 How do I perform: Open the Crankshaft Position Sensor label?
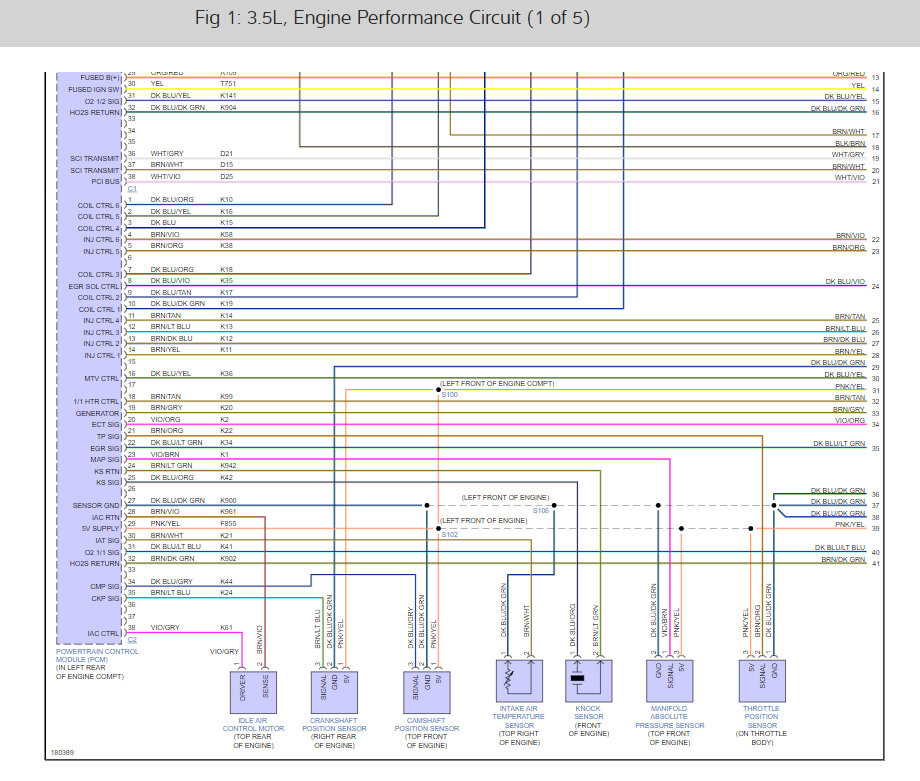pyautogui.click(x=334, y=724)
